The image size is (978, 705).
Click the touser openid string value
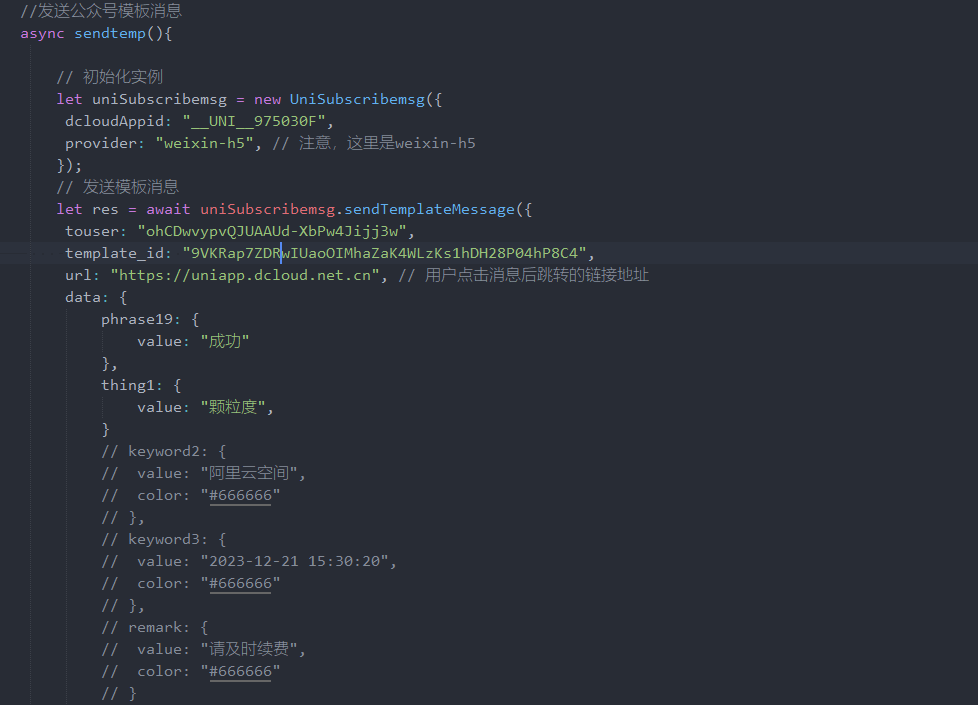[x=272, y=231]
